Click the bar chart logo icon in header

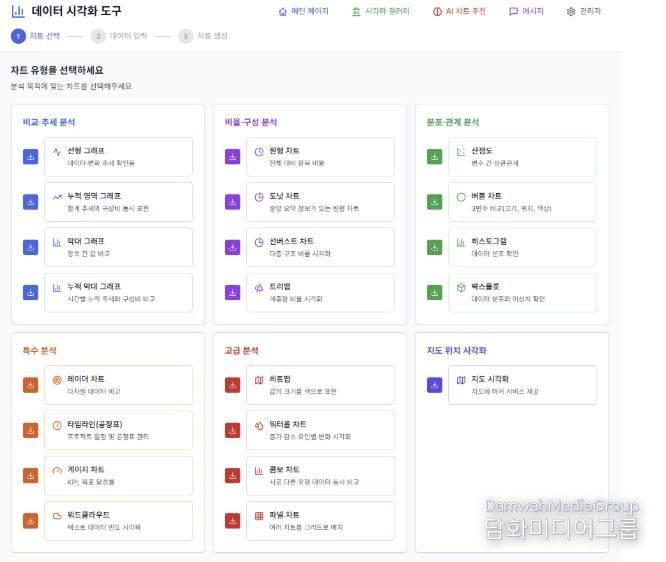point(18,11)
